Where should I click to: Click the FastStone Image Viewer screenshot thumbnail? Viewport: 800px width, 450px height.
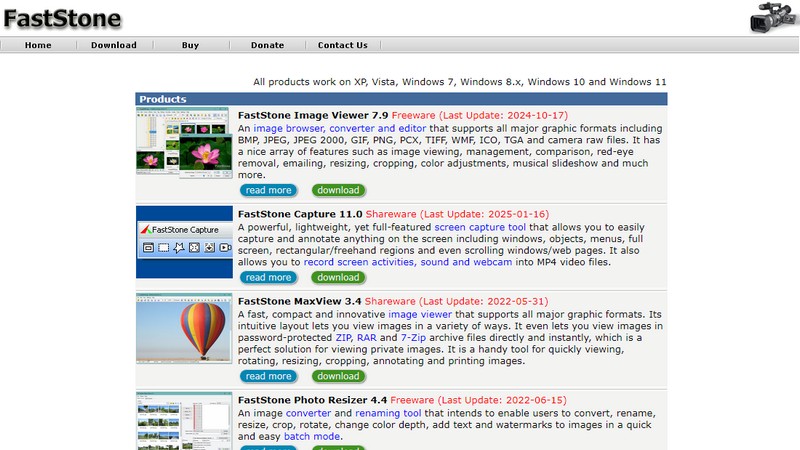coord(184,142)
